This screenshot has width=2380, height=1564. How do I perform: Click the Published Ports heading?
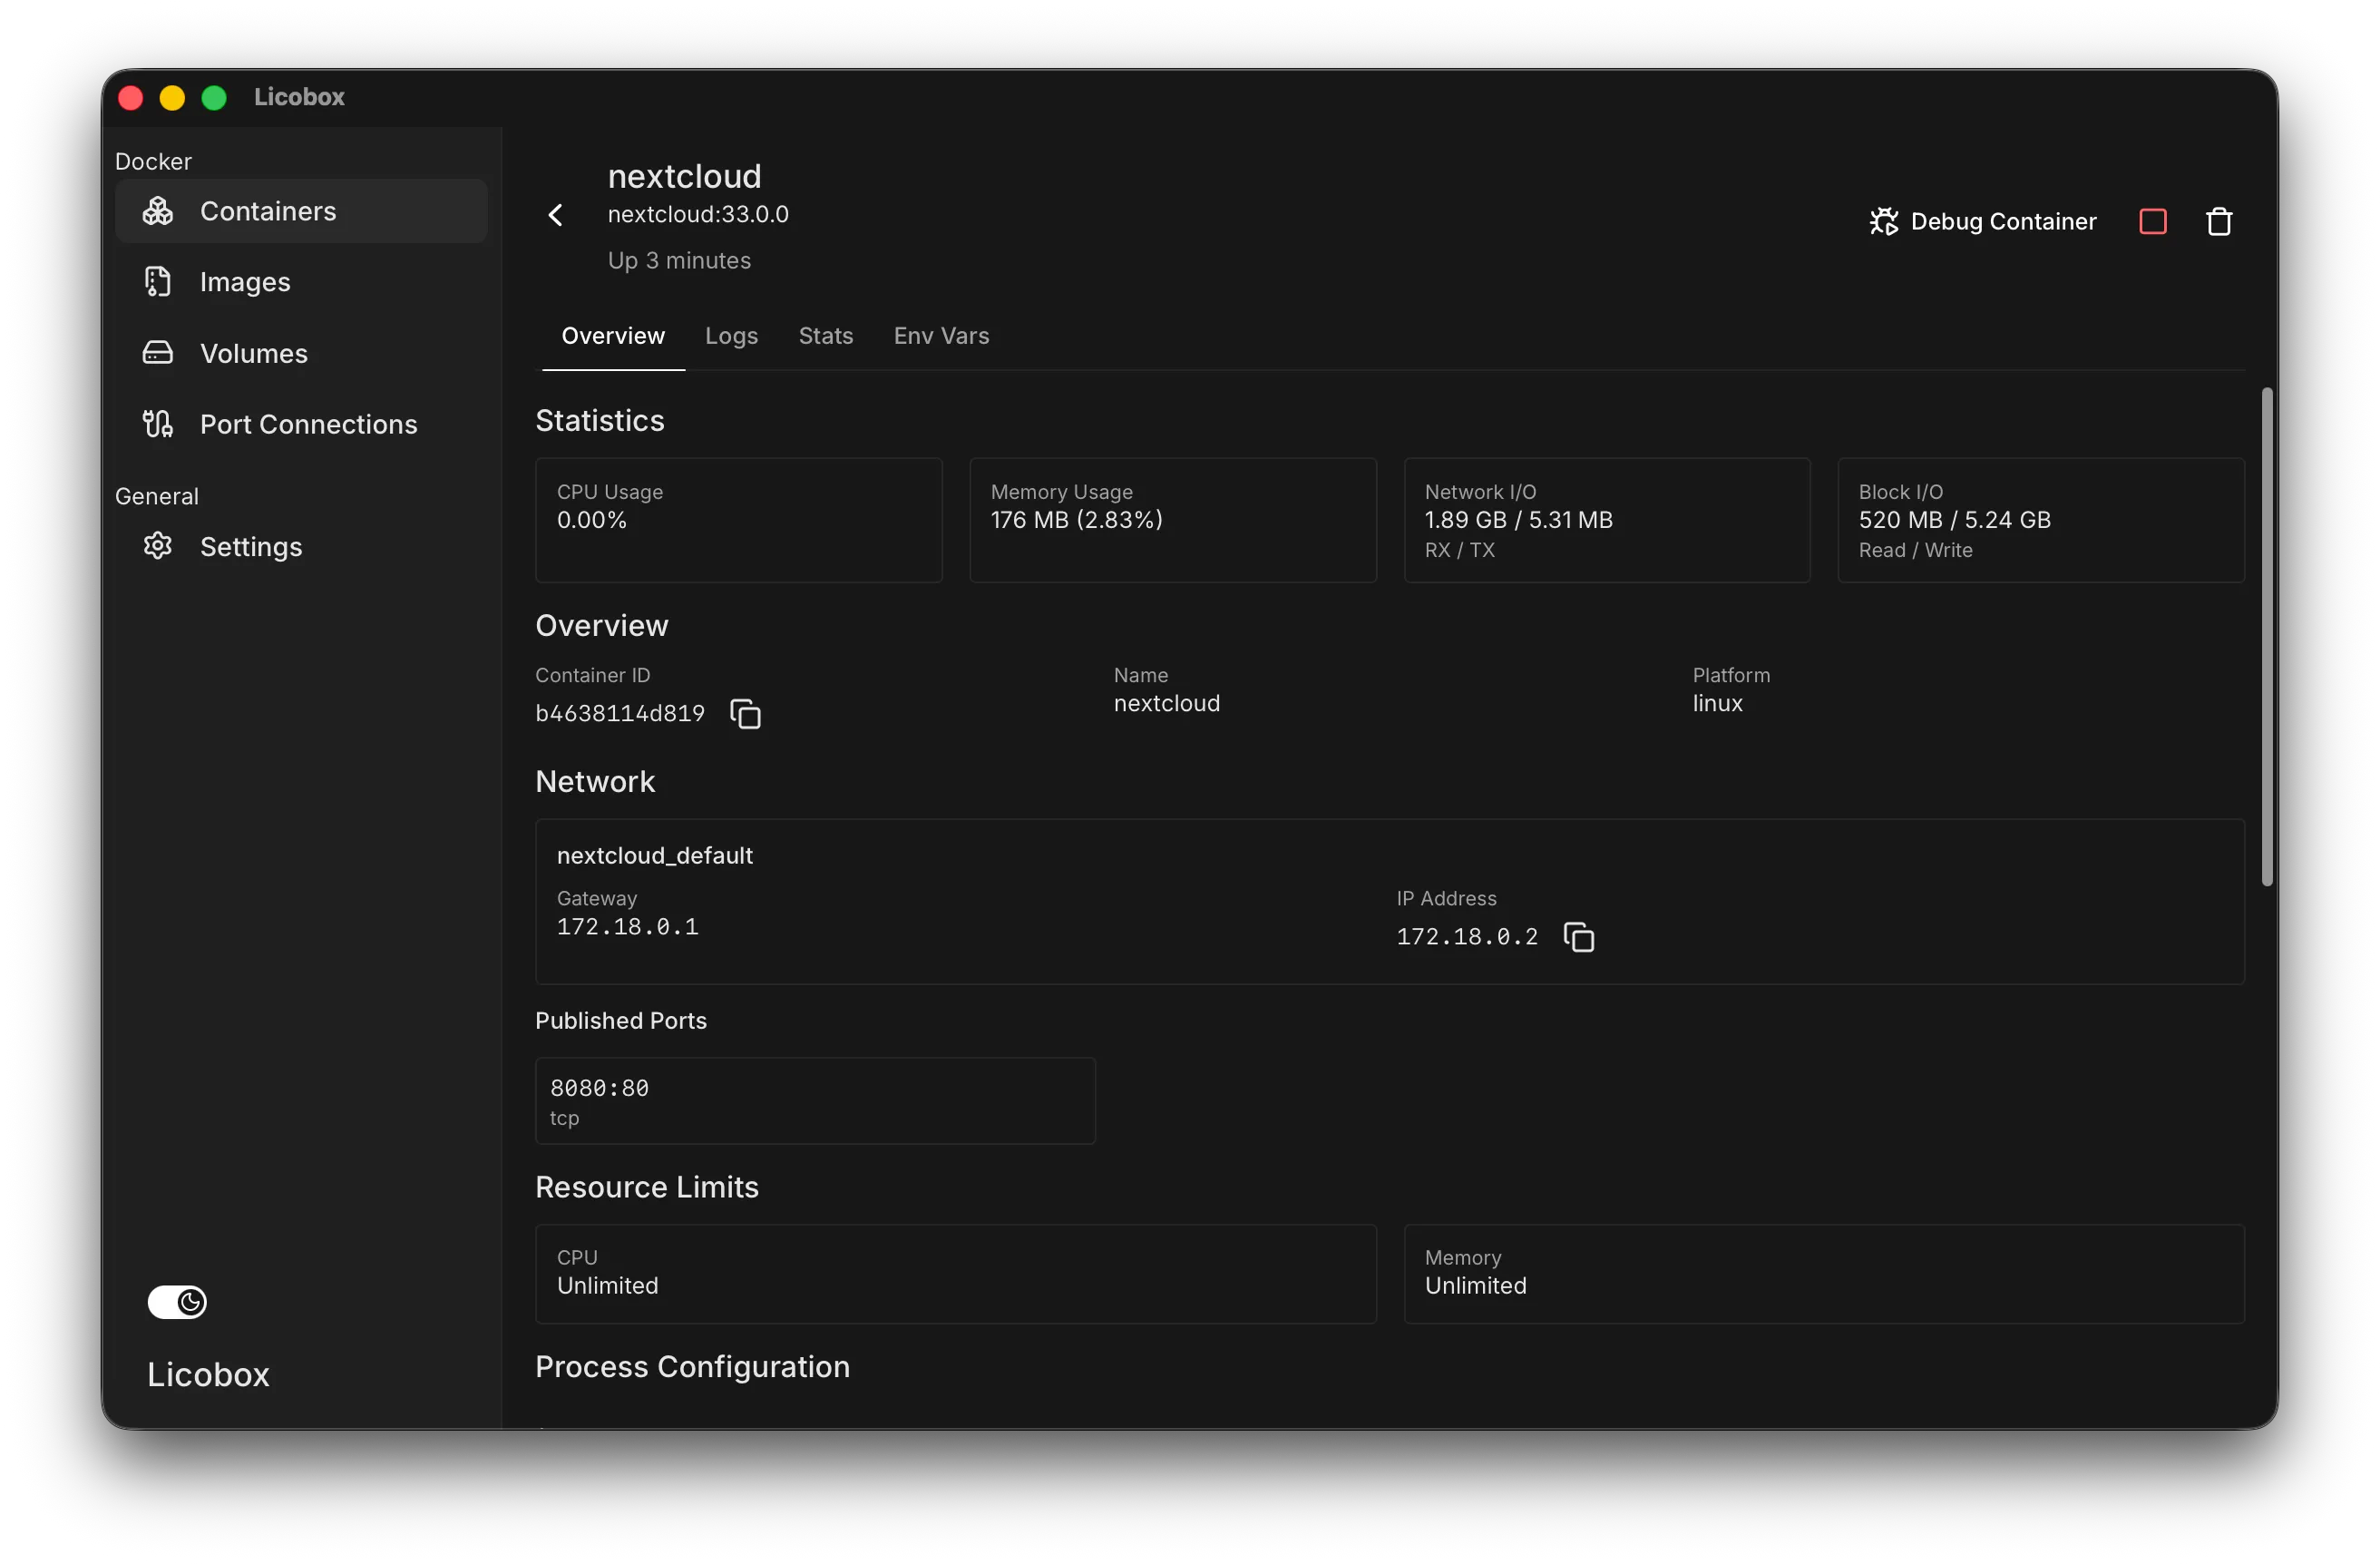click(x=620, y=1020)
